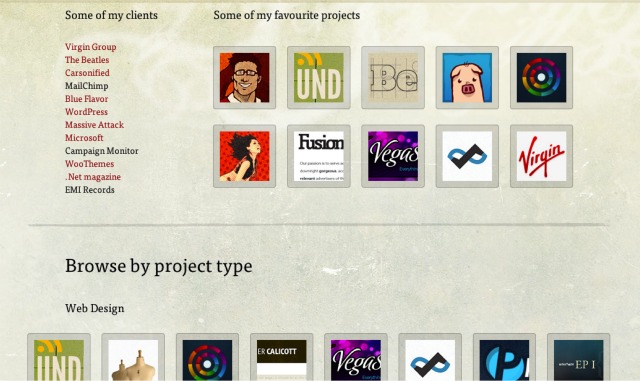Open the green UND favourite project thumbnail

319,78
